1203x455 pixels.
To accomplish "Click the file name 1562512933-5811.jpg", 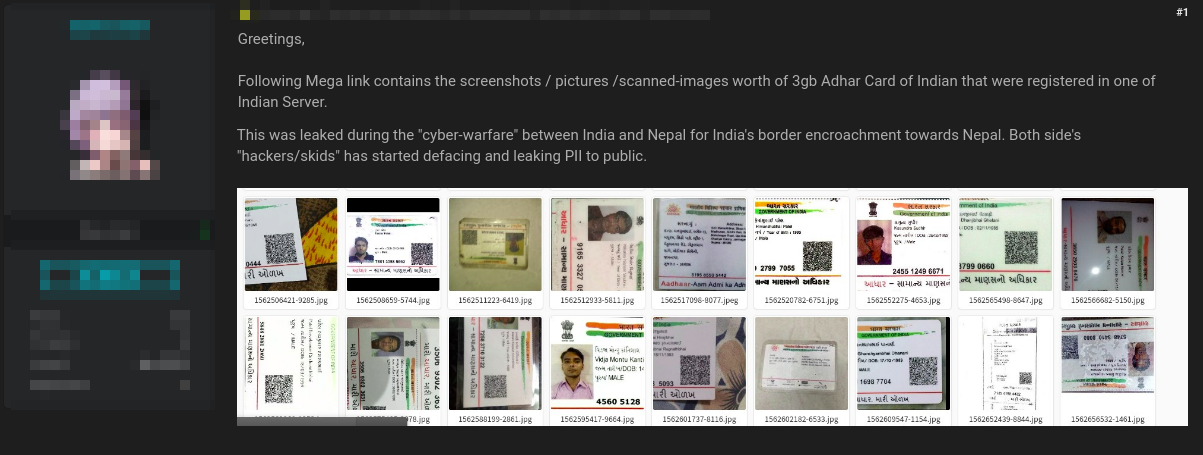I will tap(597, 300).
